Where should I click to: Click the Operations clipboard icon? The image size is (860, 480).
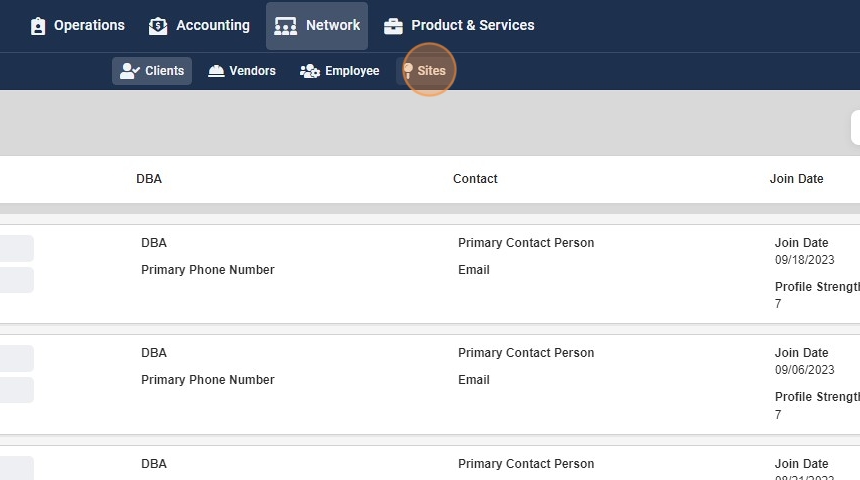[x=38, y=26]
